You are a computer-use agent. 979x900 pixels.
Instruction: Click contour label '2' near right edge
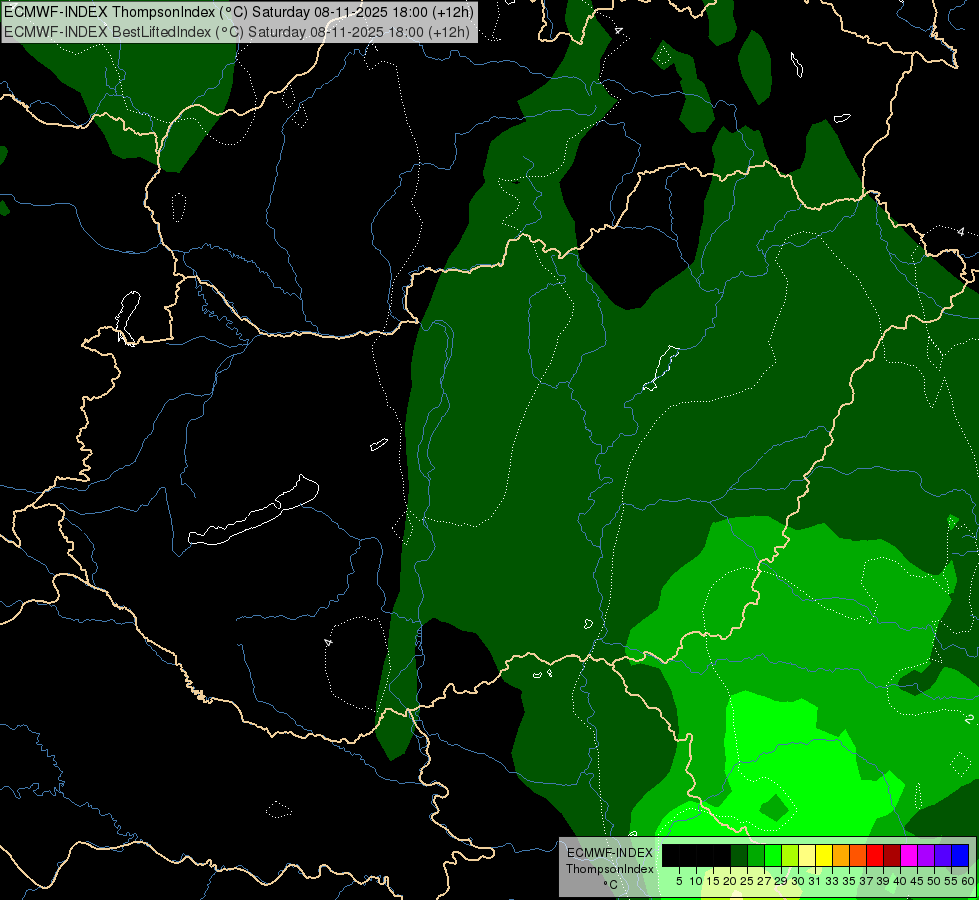pyautogui.click(x=968, y=719)
